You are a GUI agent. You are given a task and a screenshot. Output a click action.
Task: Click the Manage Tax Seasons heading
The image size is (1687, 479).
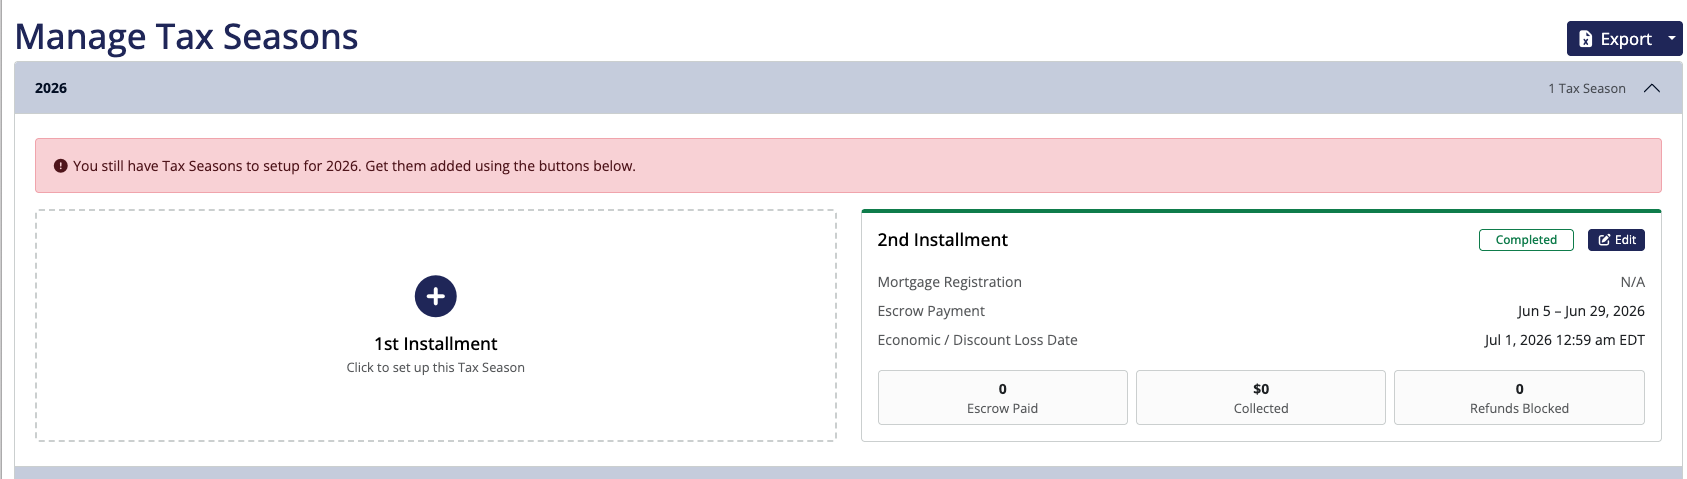coord(186,37)
